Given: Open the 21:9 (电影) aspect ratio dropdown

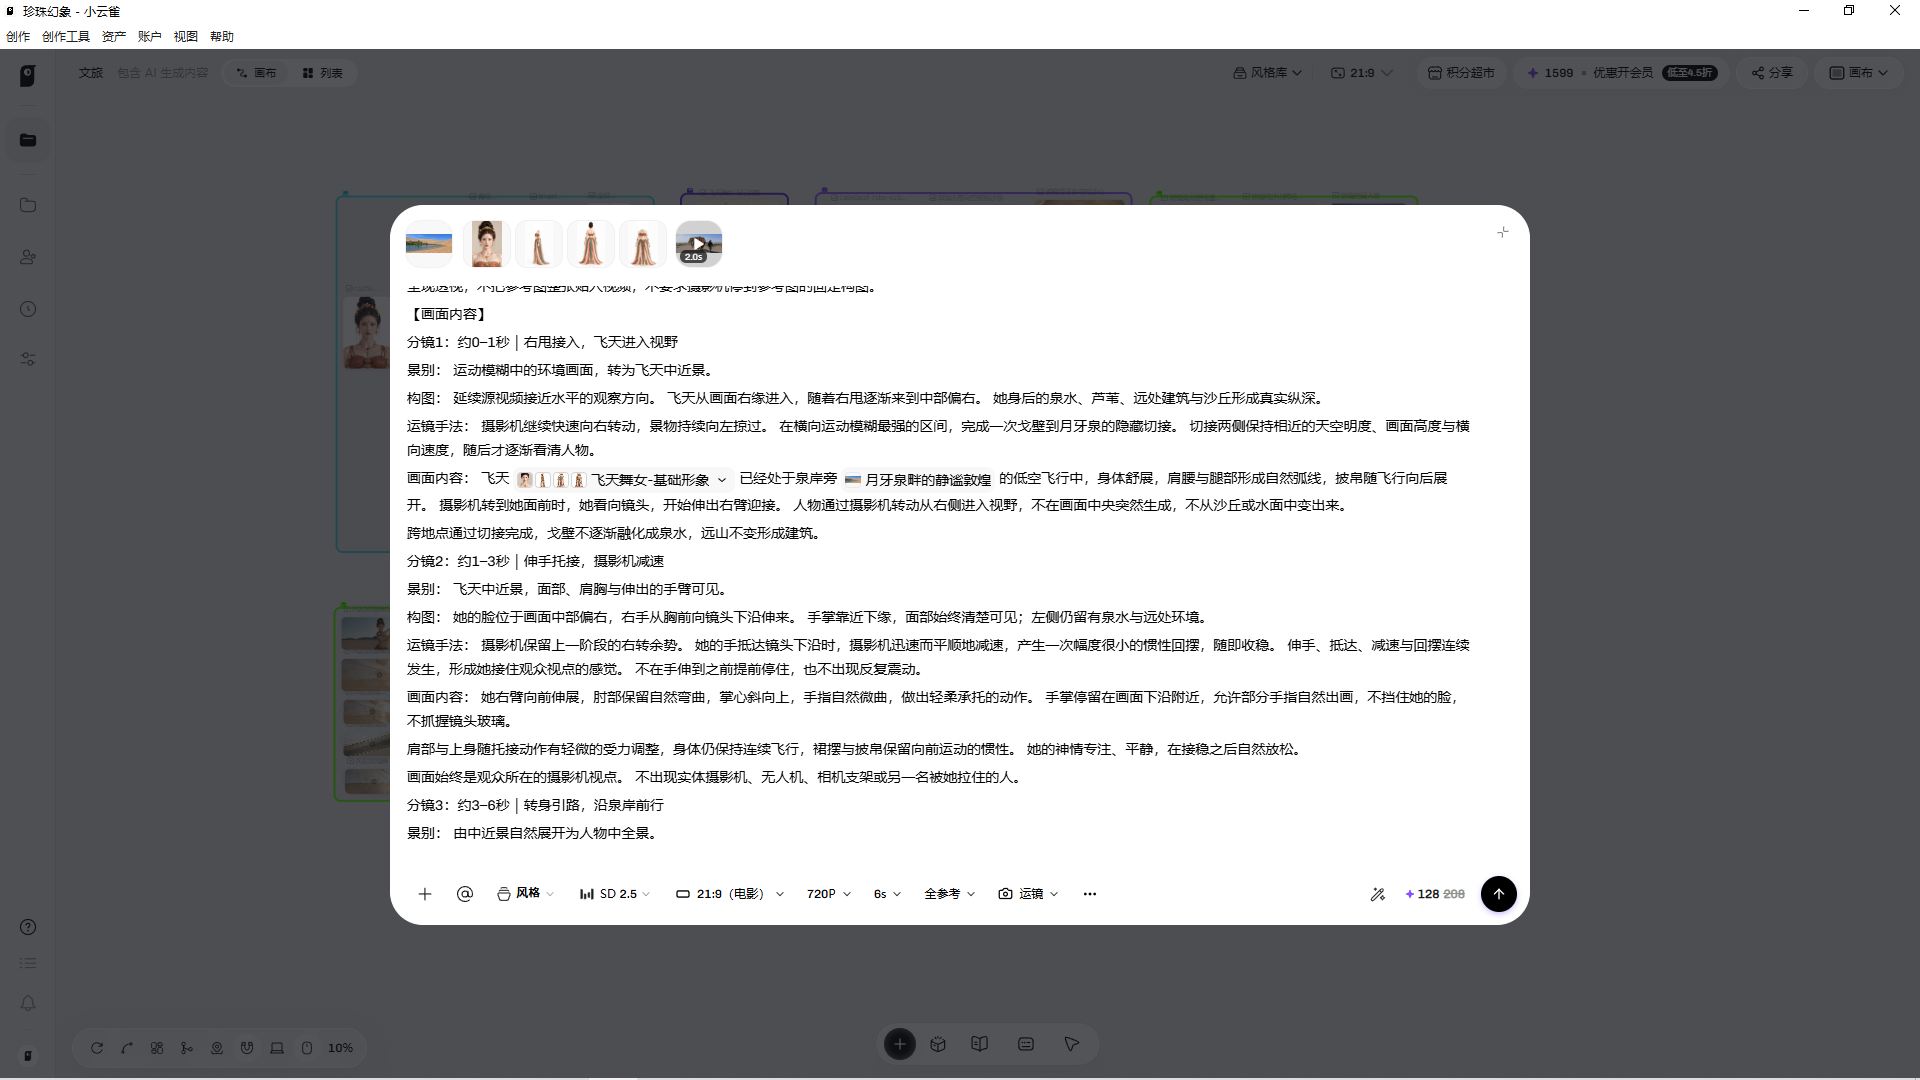Looking at the screenshot, I should click(730, 894).
